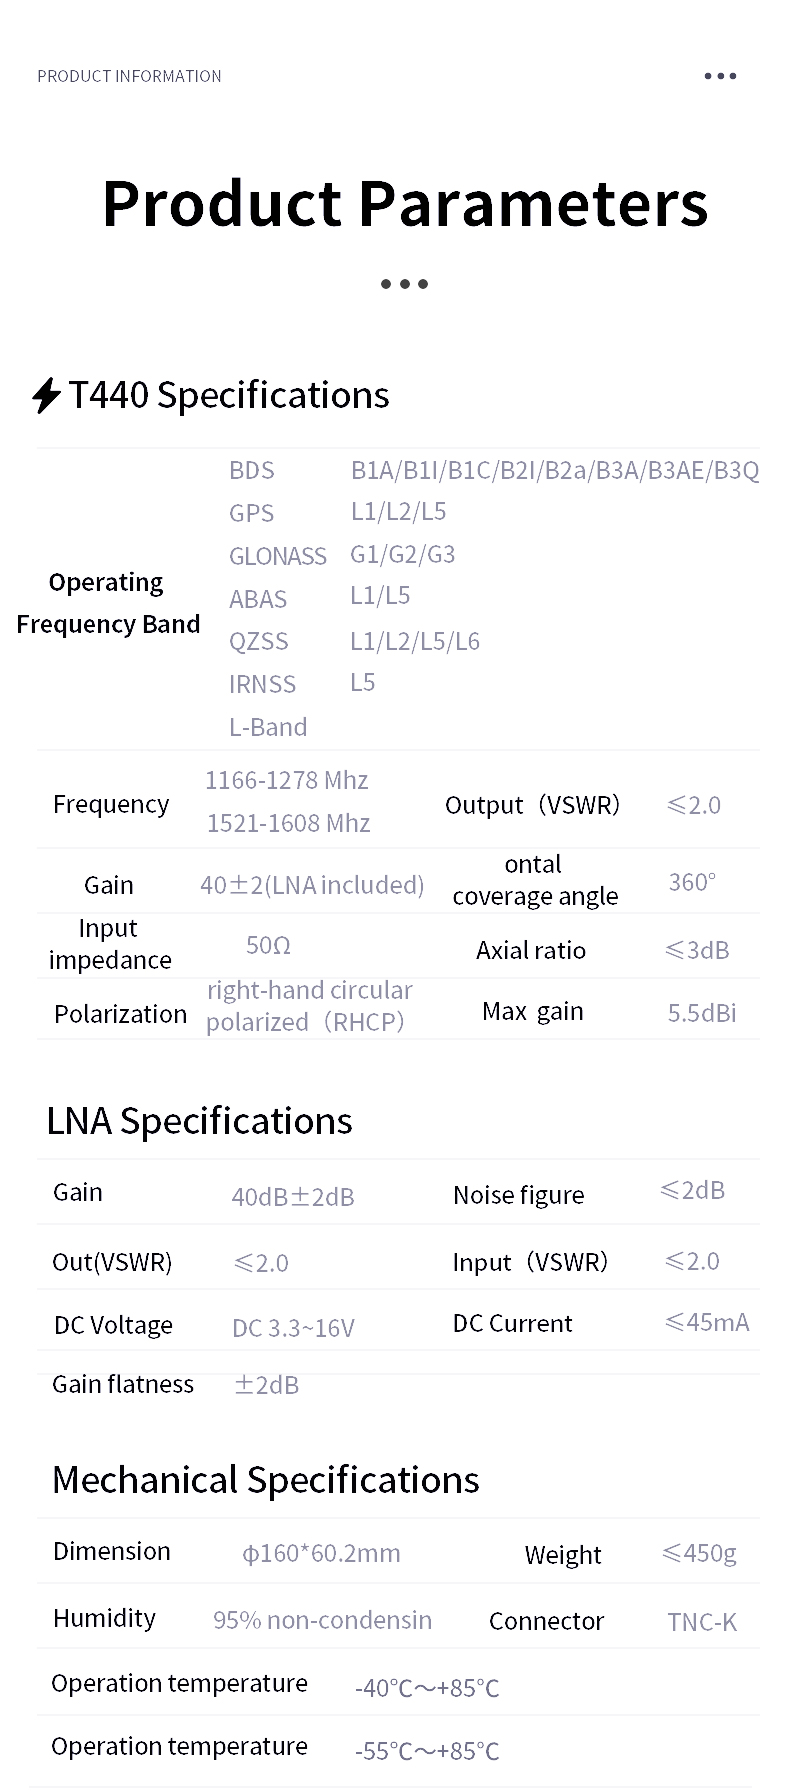Select the 50Ω input impedance value
790x1791 pixels.
click(268, 945)
